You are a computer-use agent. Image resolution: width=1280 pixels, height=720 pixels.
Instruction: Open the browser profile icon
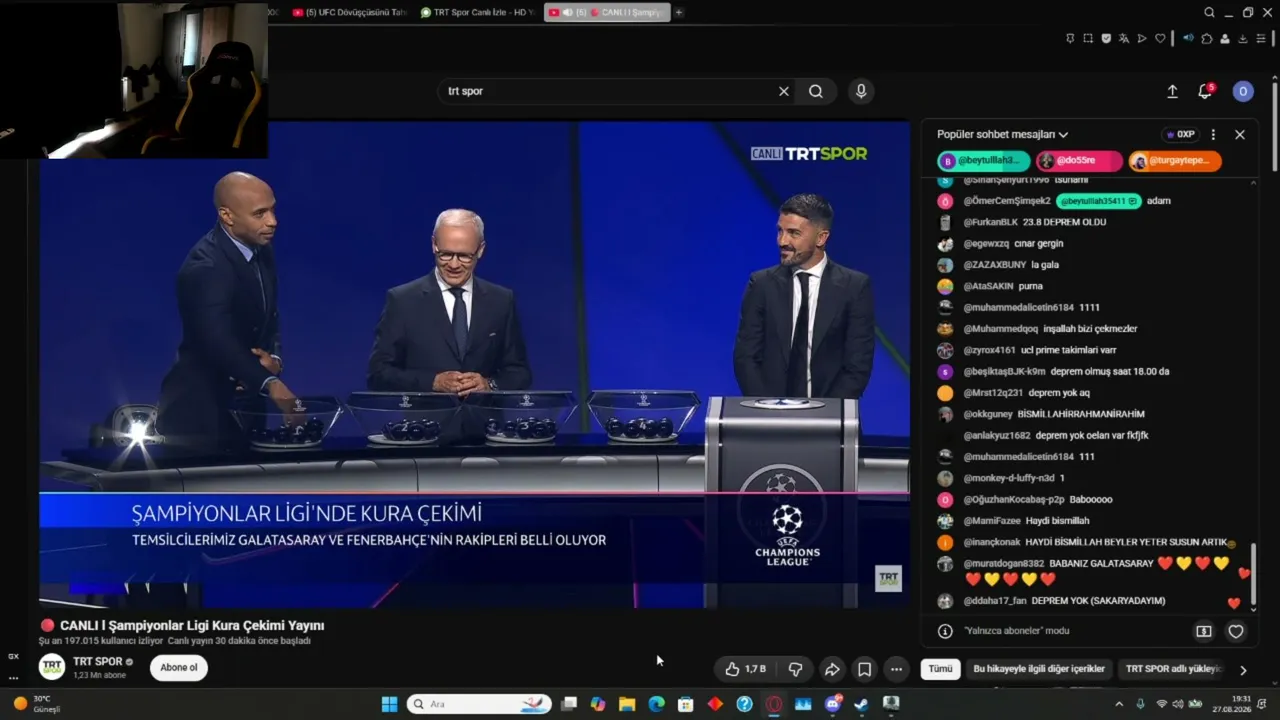click(x=1225, y=38)
